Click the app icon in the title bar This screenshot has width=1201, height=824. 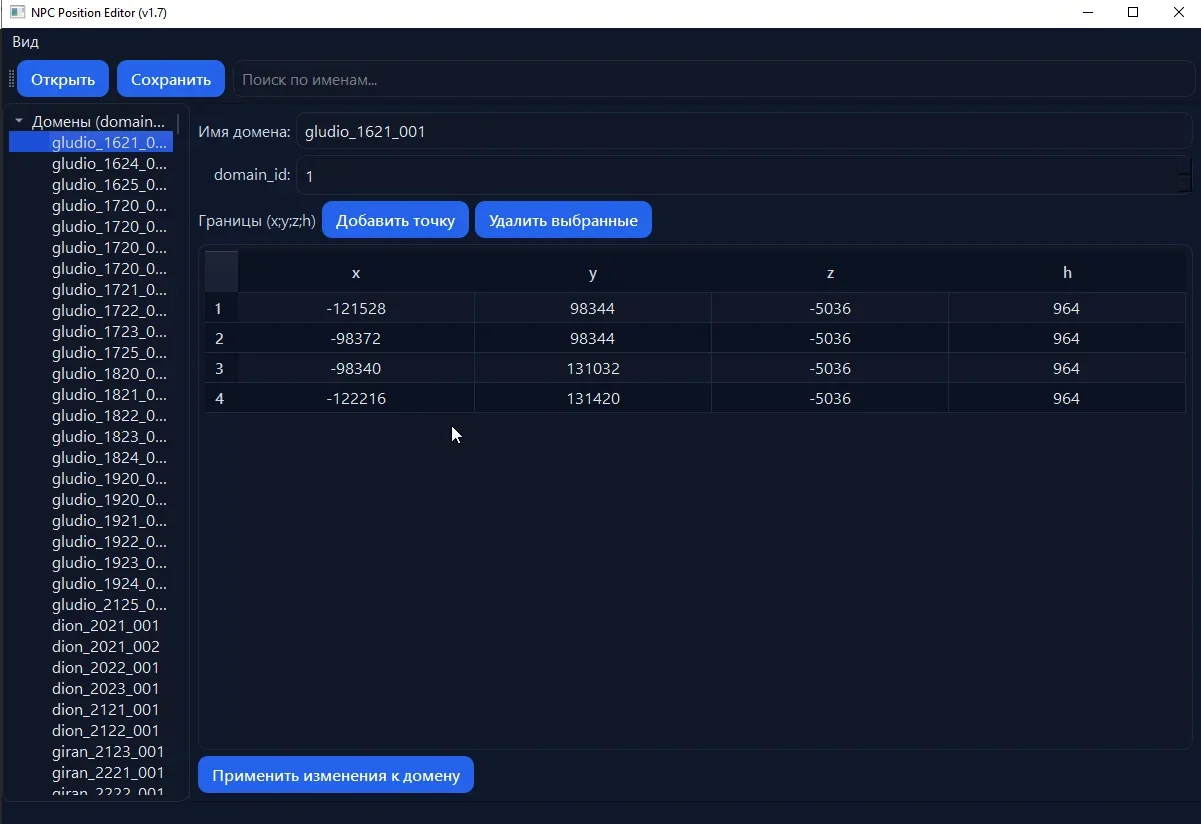17,12
